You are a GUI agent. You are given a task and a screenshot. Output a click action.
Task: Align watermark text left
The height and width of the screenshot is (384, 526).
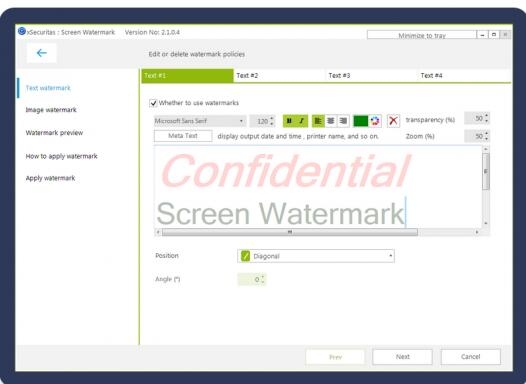(x=318, y=121)
